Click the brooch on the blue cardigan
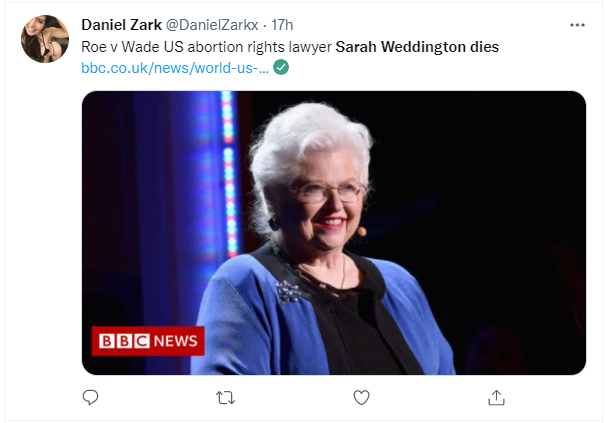605x423 pixels. [x=288, y=292]
